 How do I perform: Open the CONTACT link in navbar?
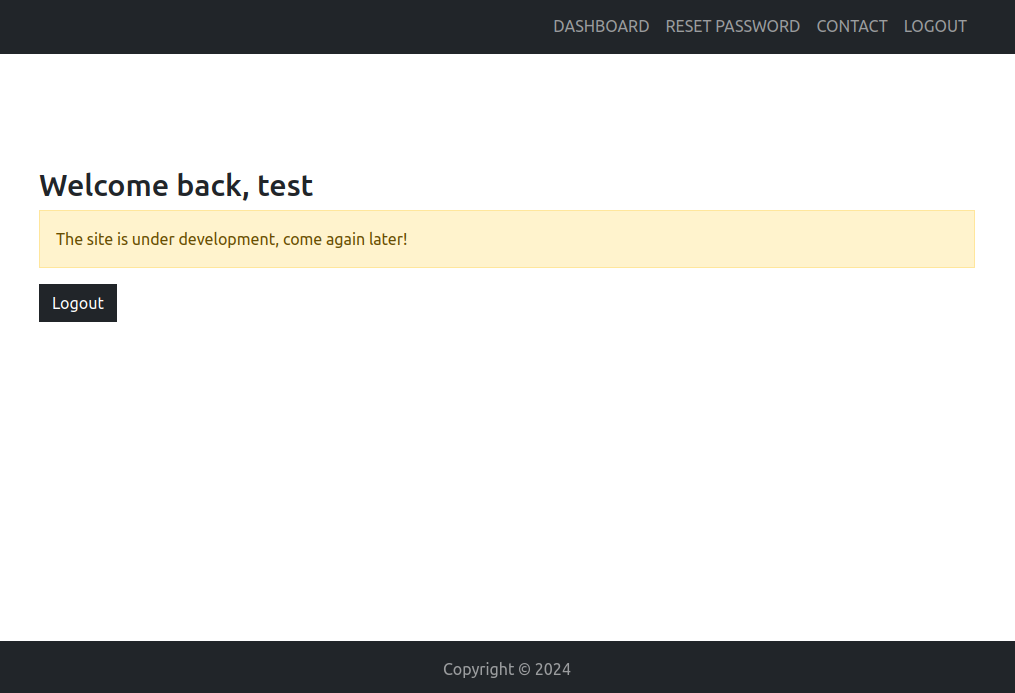pyautogui.click(x=851, y=27)
